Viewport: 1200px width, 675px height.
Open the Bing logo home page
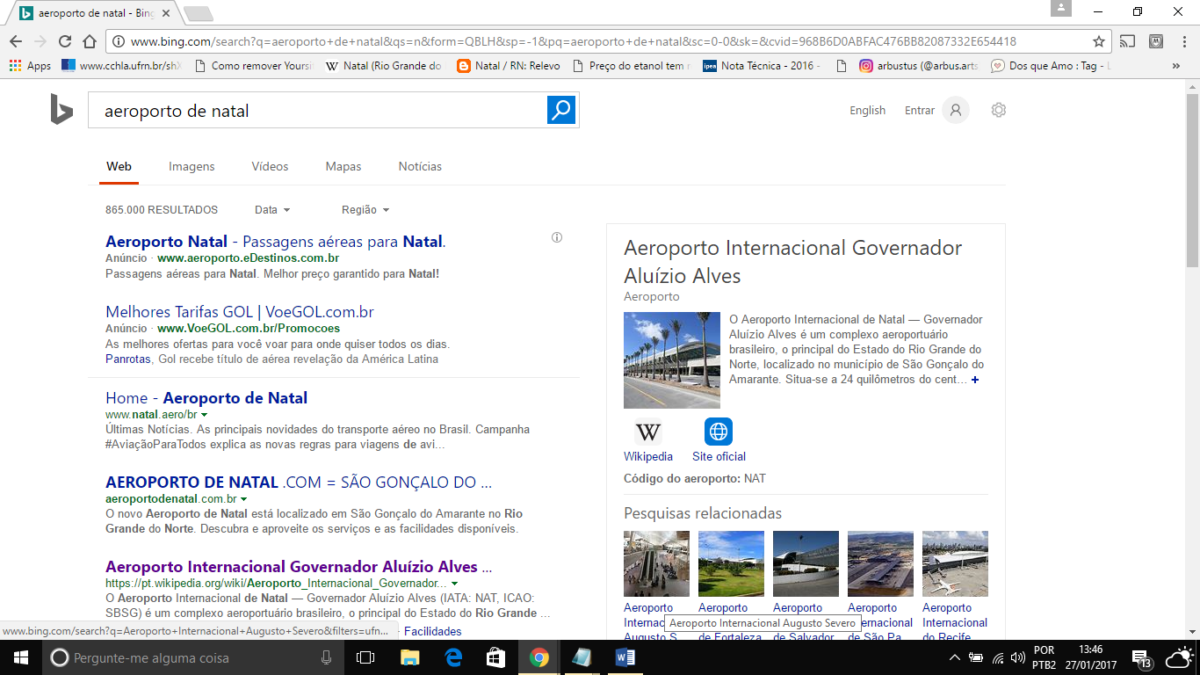click(x=61, y=111)
